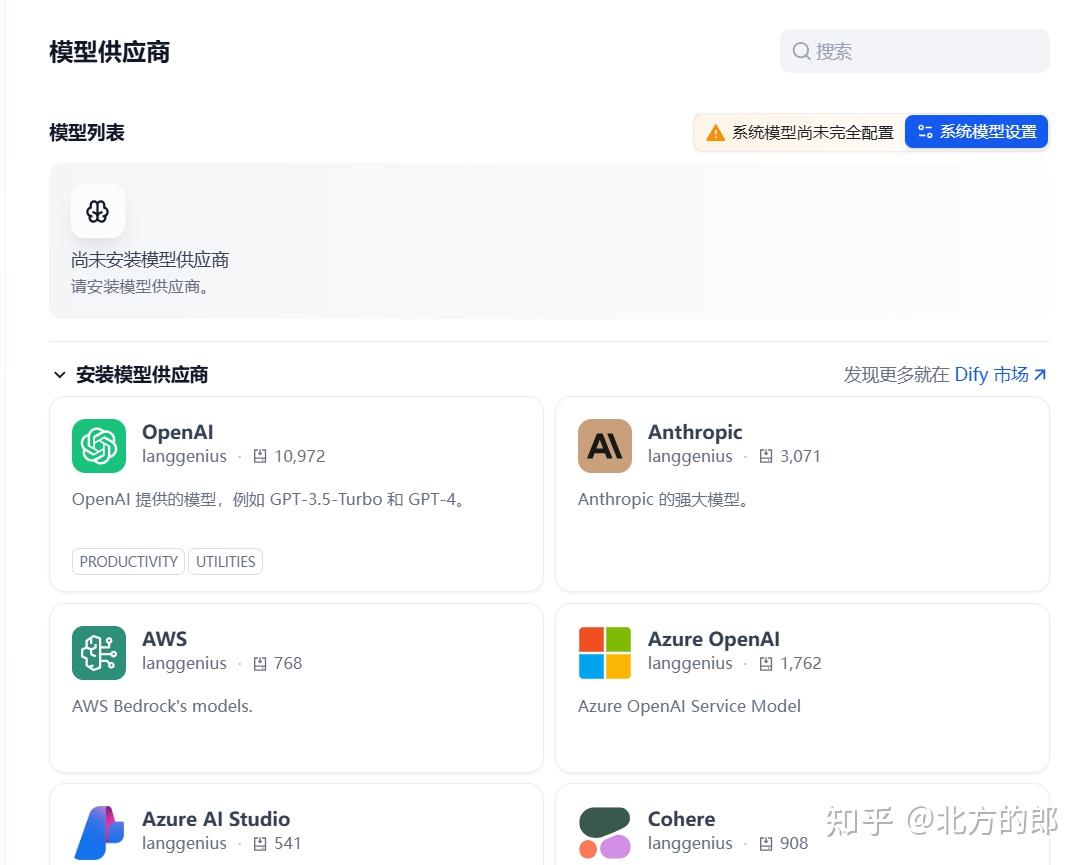The width and height of the screenshot is (1087, 865).
Task: Open 系统模型设置
Action: pyautogui.click(x=976, y=131)
